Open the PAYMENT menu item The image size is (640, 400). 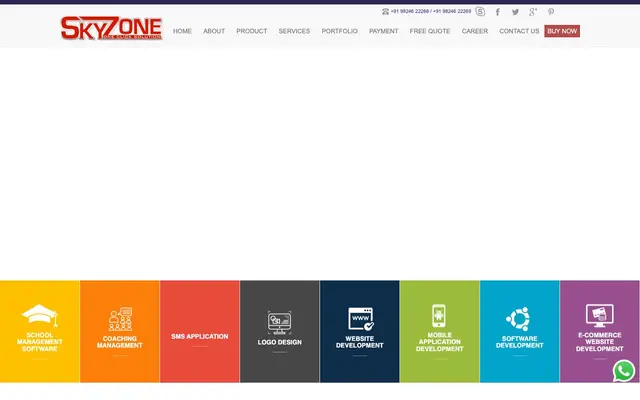(383, 31)
